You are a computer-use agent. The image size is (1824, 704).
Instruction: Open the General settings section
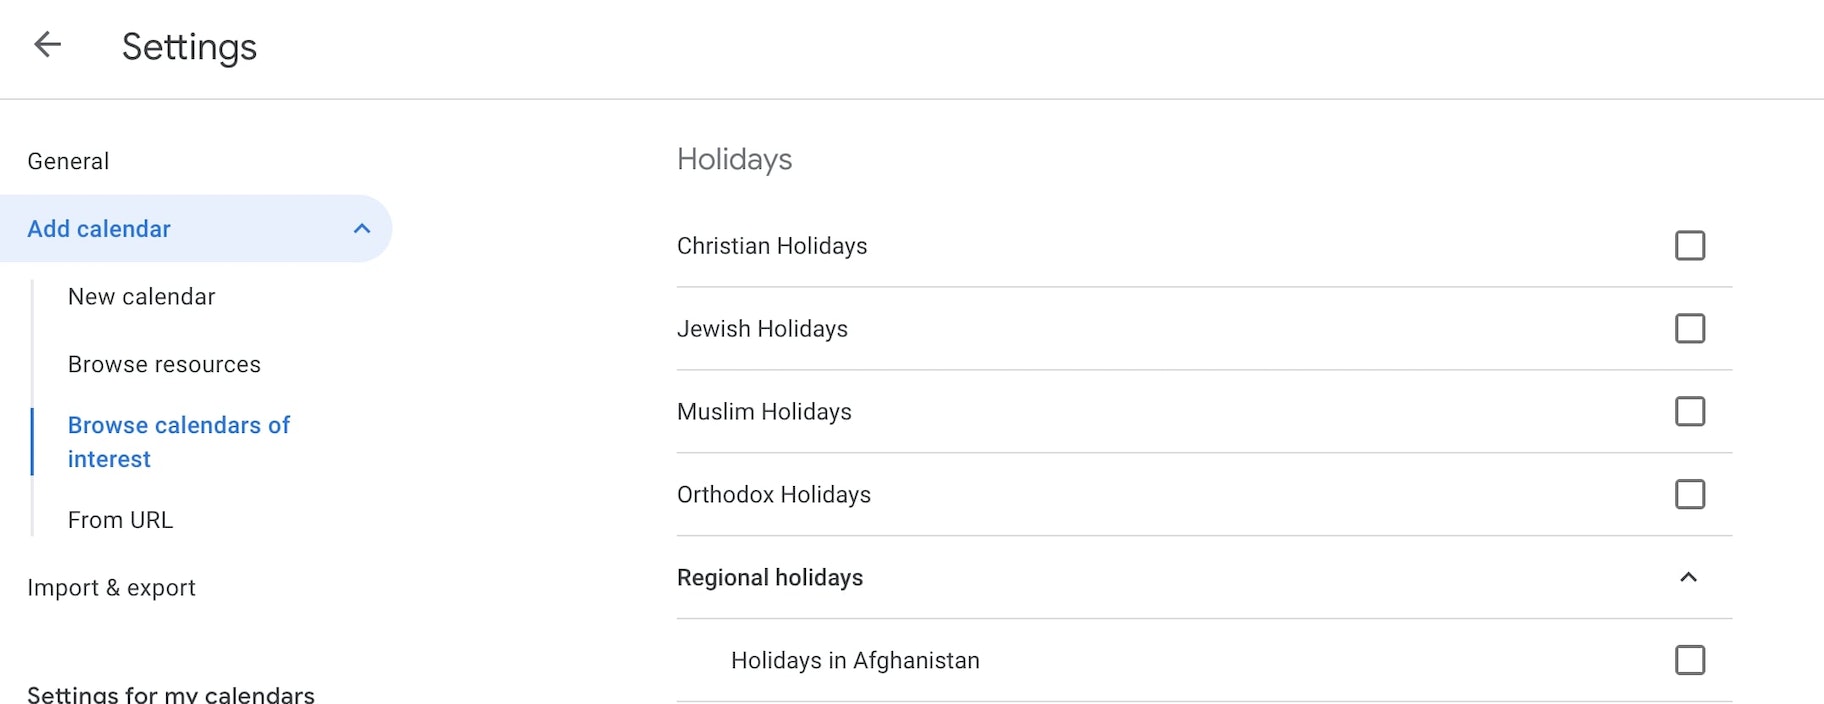point(68,161)
